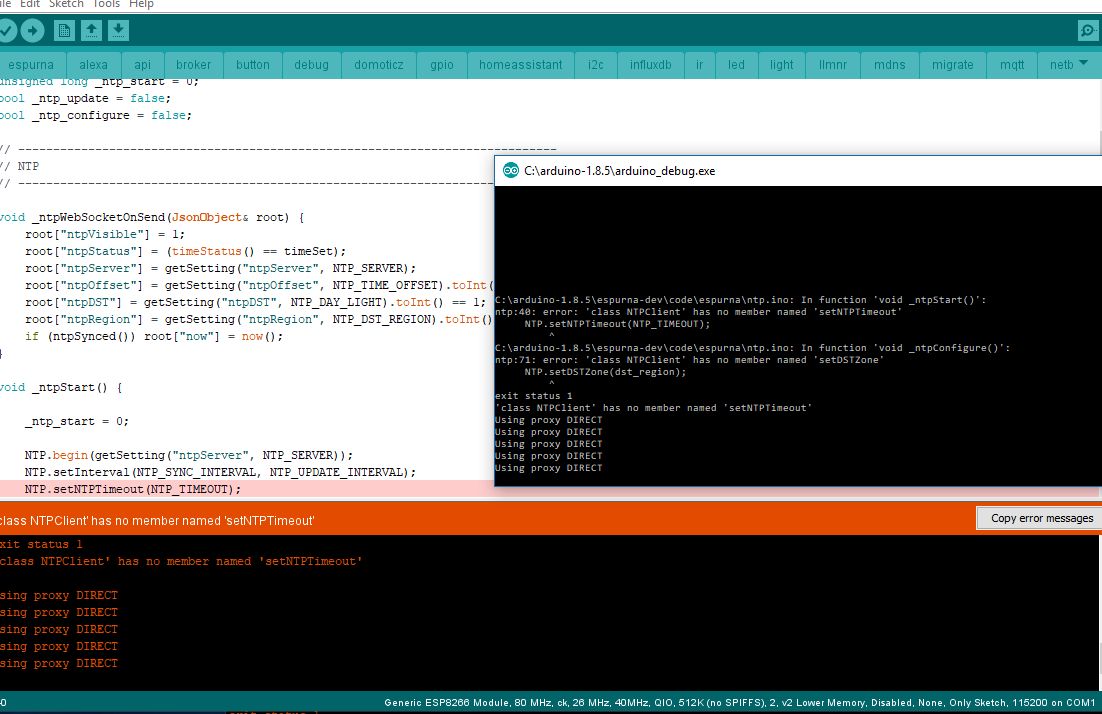Open the Sketch menu
Image resolution: width=1102 pixels, height=714 pixels.
click(x=65, y=4)
